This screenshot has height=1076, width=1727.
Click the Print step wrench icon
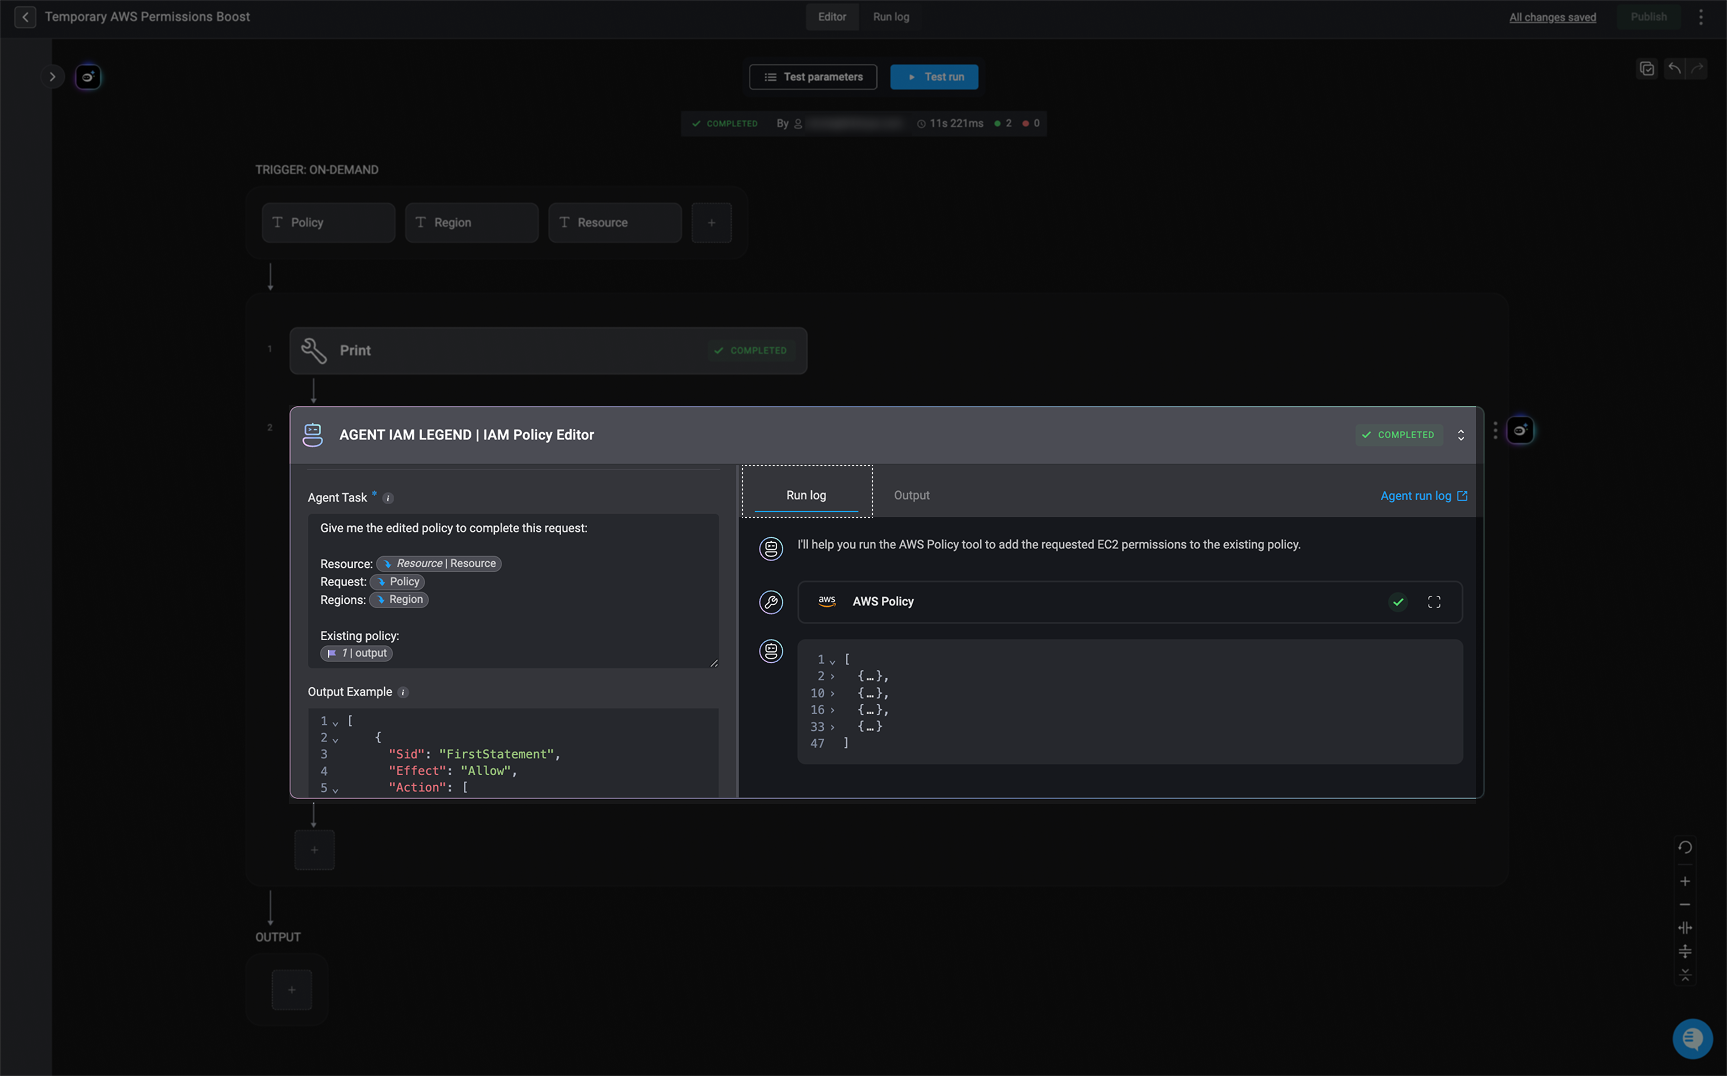314,351
